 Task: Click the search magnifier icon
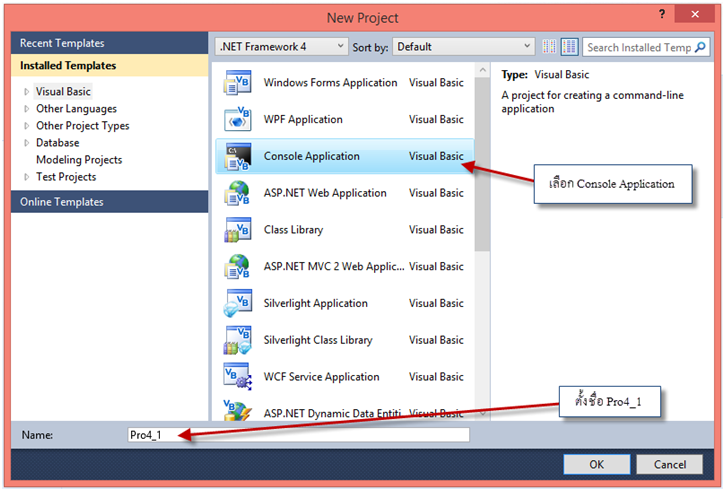click(x=701, y=47)
